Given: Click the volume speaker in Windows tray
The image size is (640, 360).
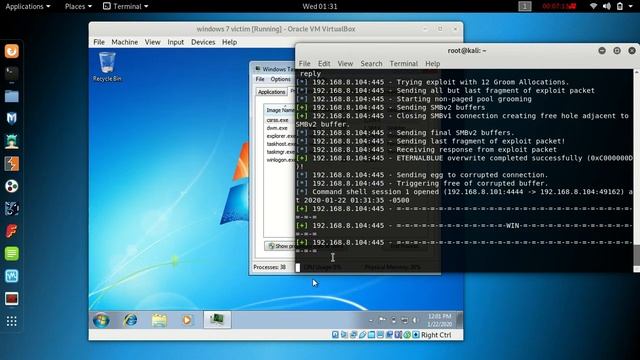Looking at the screenshot, I should 415,320.
